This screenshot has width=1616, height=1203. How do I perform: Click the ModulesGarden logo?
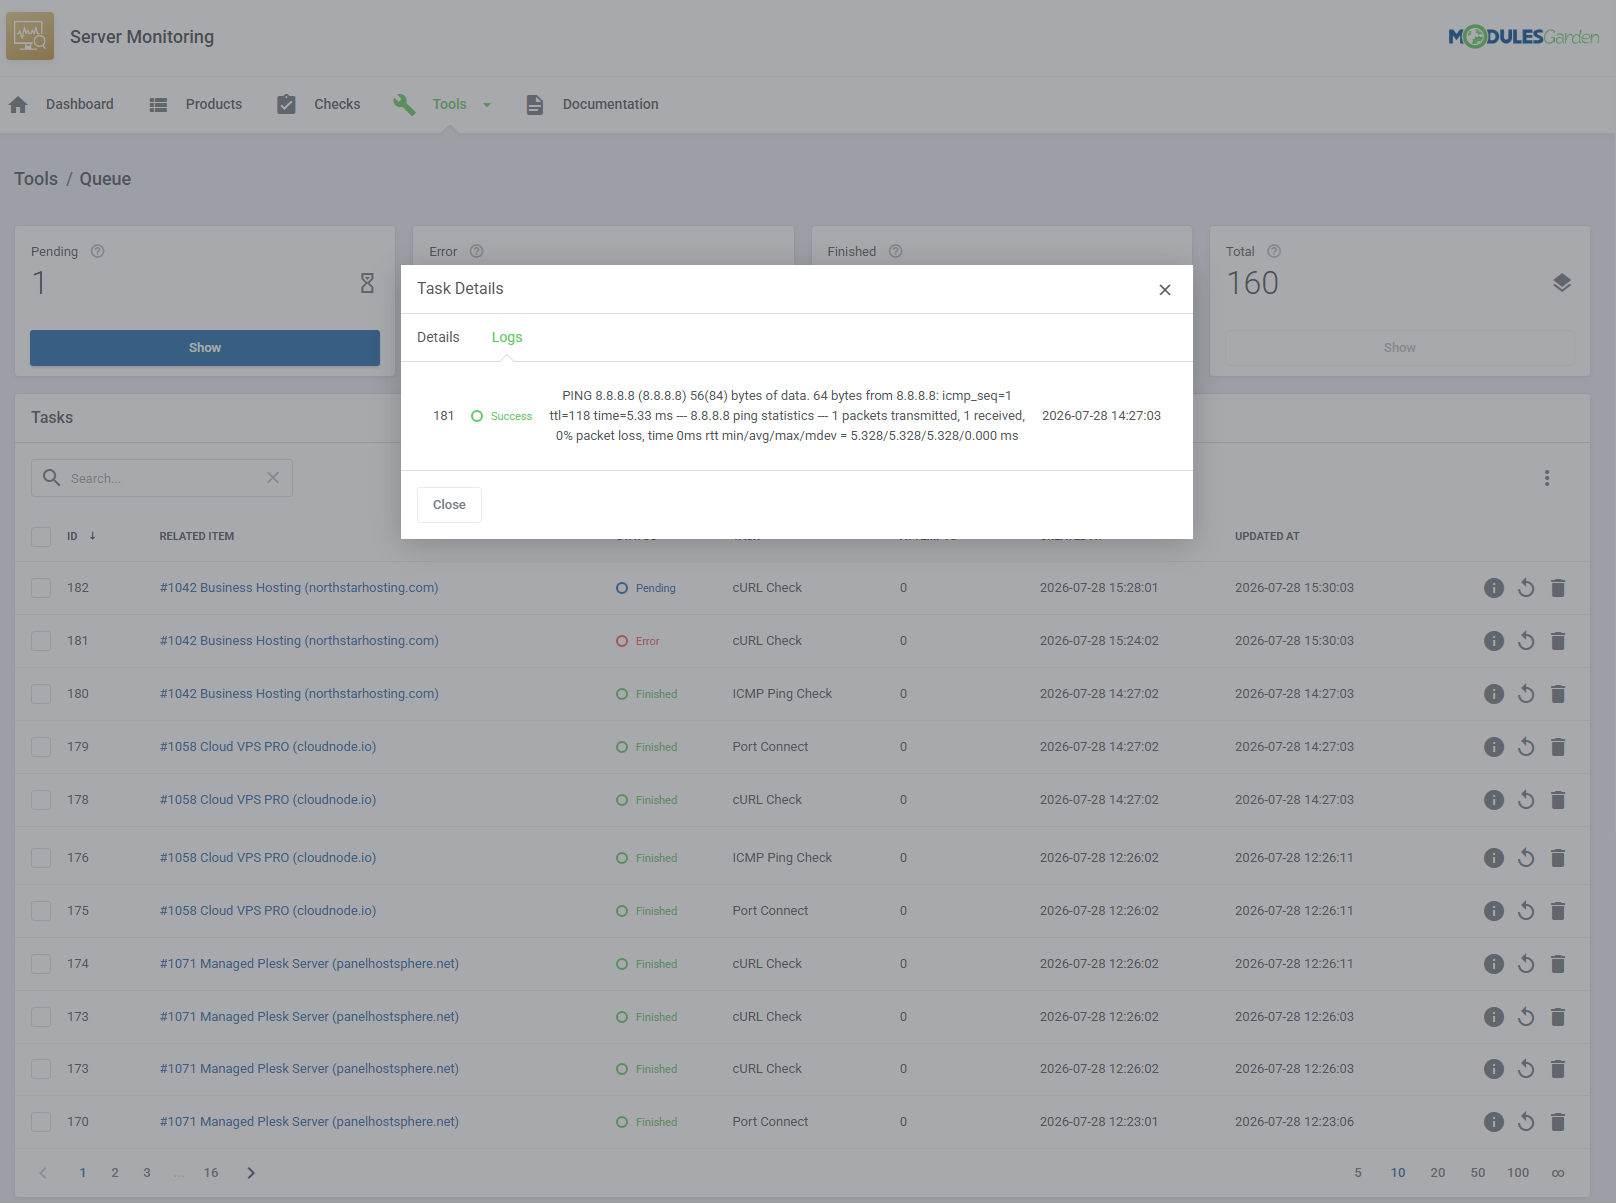(x=1524, y=37)
